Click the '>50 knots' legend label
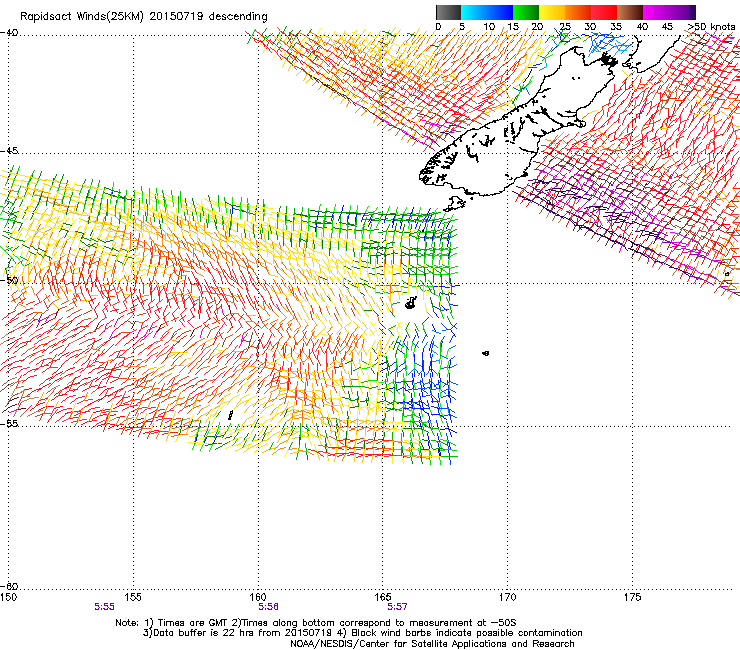Image resolution: width=740 pixels, height=650 pixels. tap(712, 27)
